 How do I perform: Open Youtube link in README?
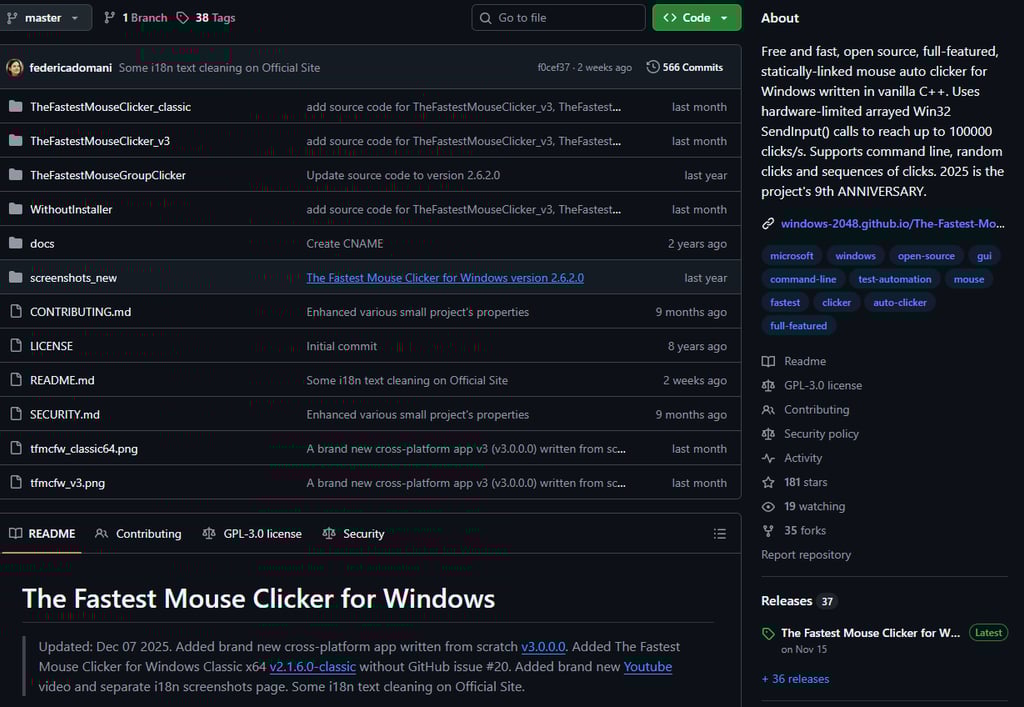(647, 667)
